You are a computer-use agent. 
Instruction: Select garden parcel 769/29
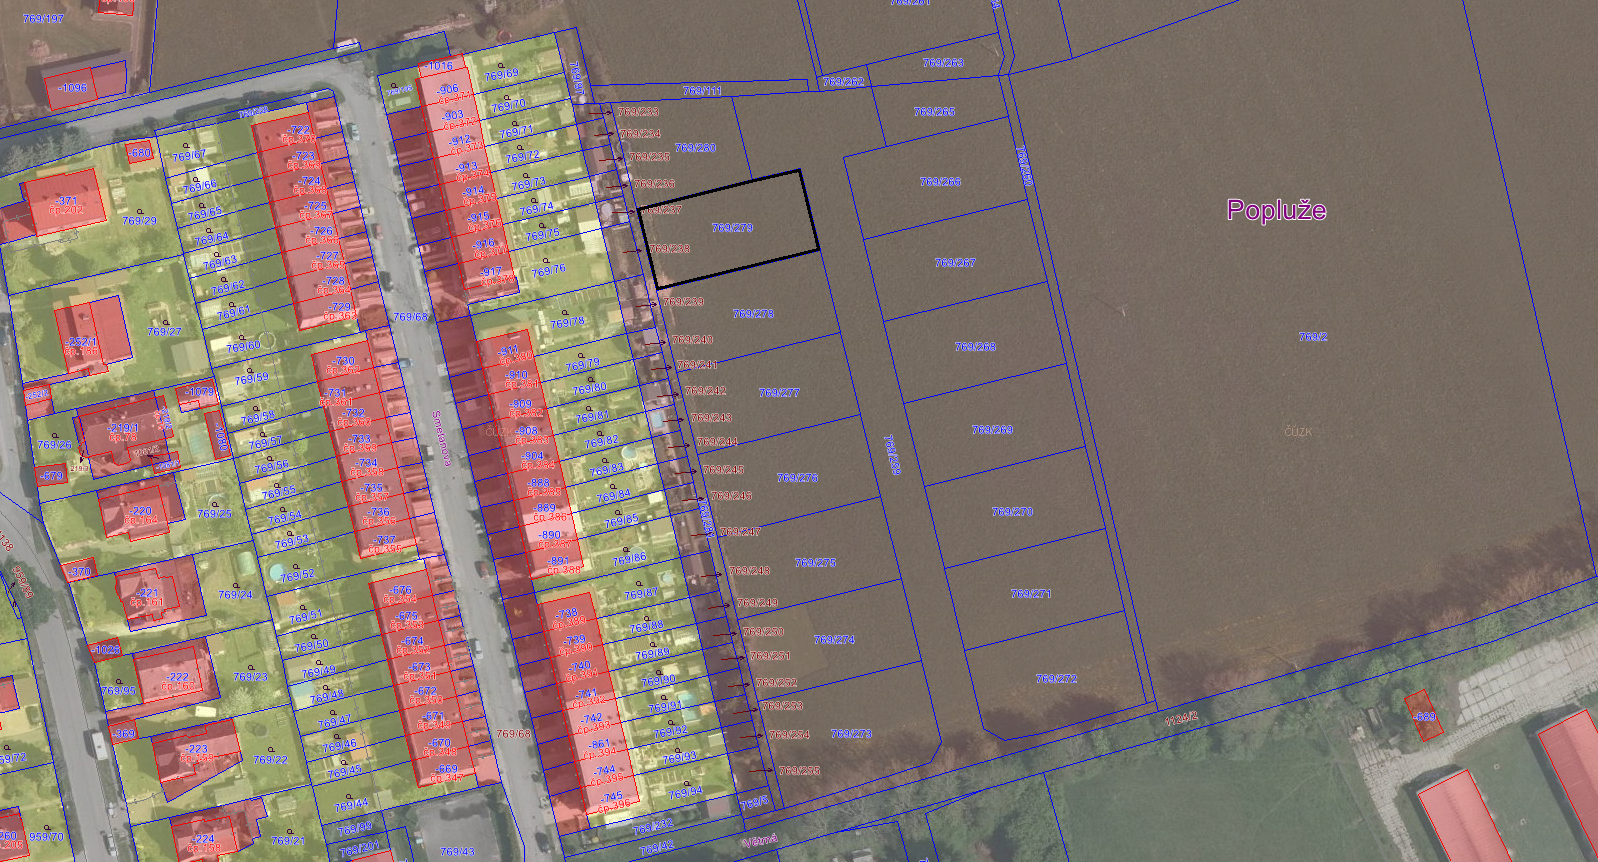pos(139,221)
